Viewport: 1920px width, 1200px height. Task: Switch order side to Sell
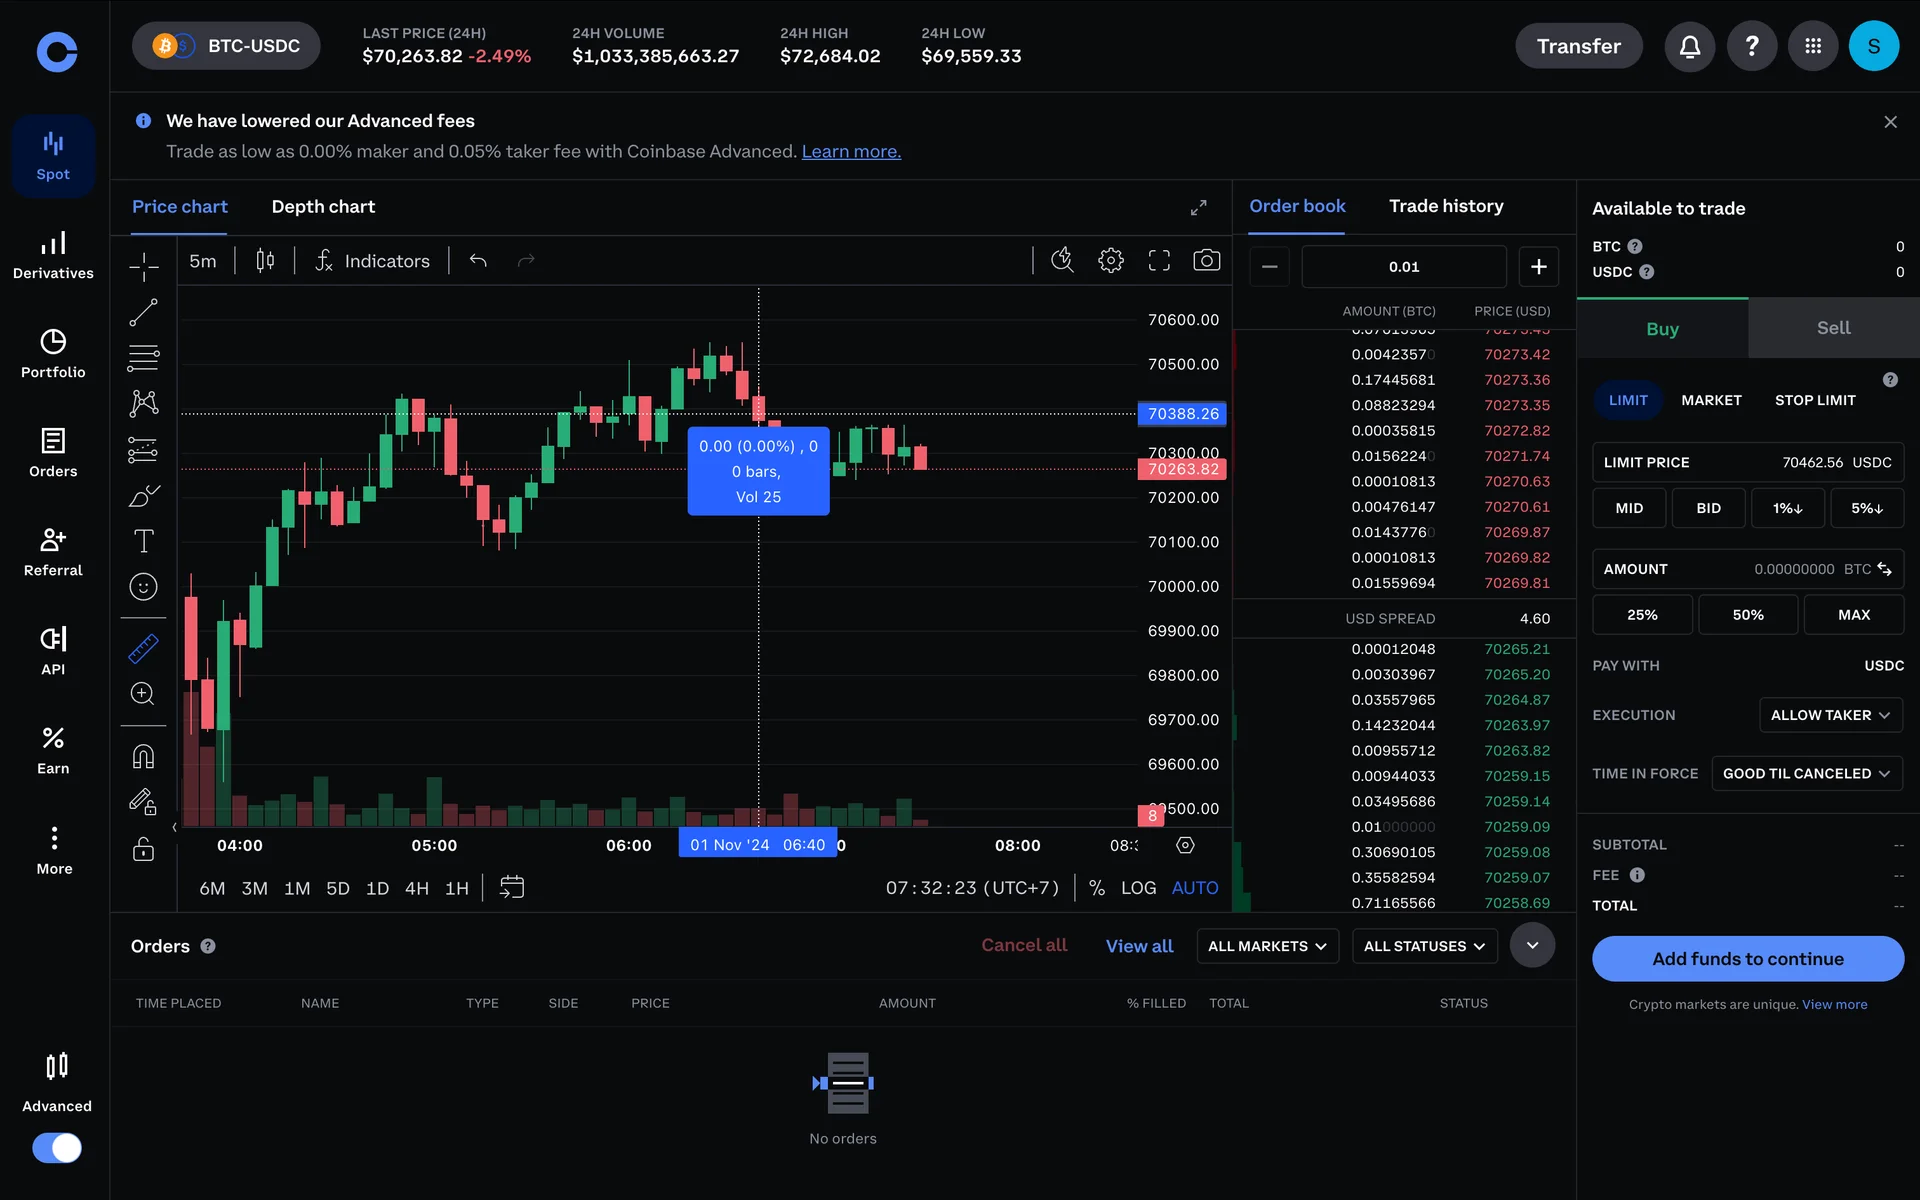1833,328
